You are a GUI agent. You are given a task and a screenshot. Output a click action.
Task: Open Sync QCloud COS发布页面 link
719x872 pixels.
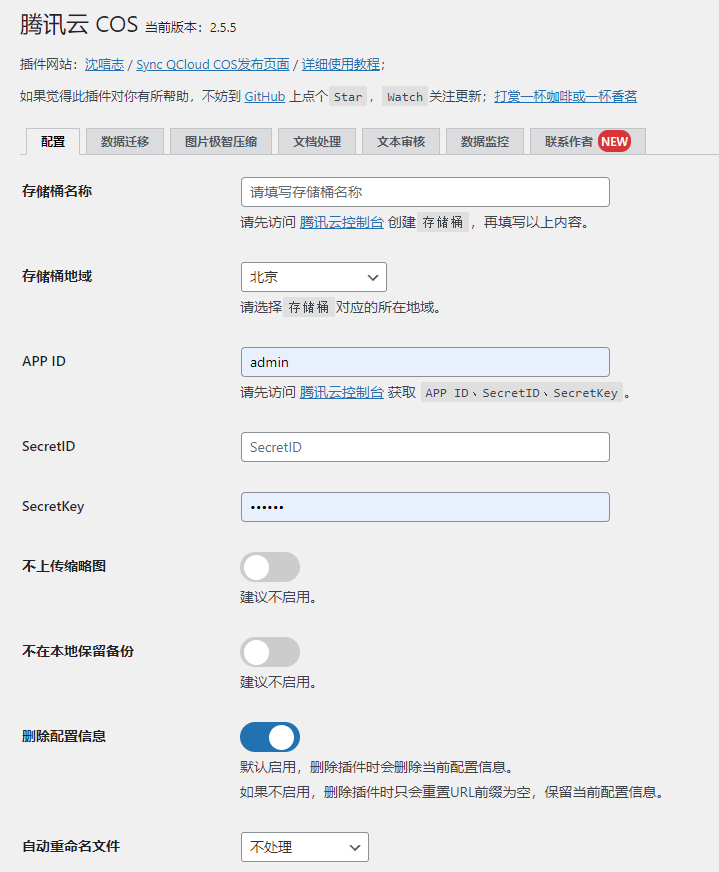click(x=212, y=65)
